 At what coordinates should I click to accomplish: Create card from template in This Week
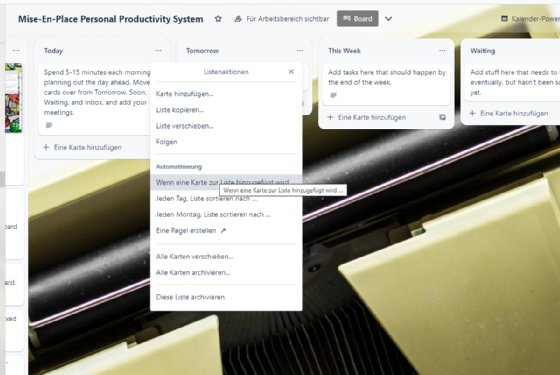point(442,117)
